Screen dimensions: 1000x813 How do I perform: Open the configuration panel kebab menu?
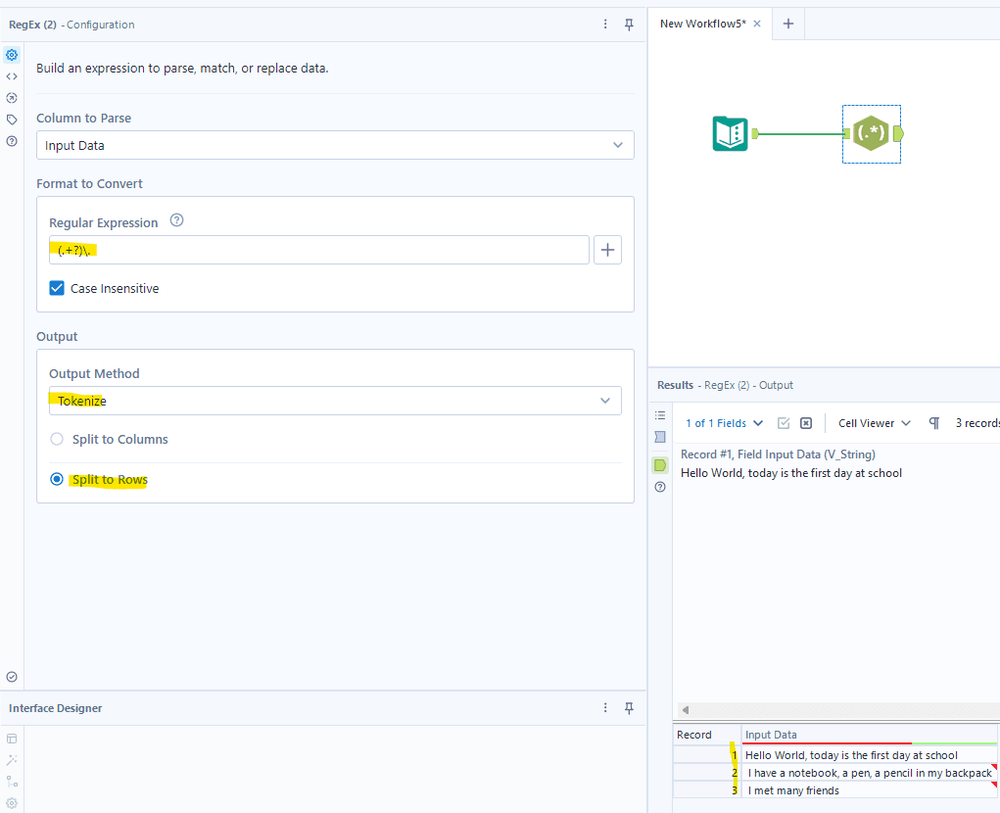(605, 24)
